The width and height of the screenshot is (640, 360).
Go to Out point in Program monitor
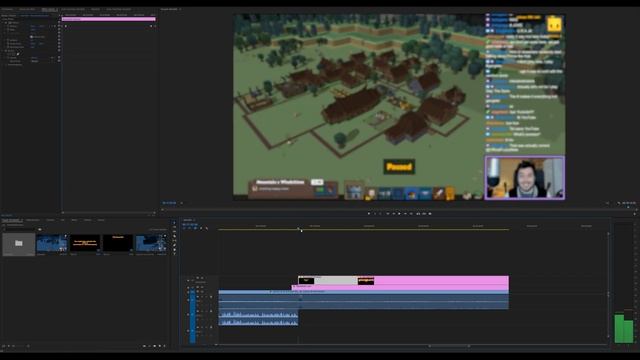(x=411, y=213)
